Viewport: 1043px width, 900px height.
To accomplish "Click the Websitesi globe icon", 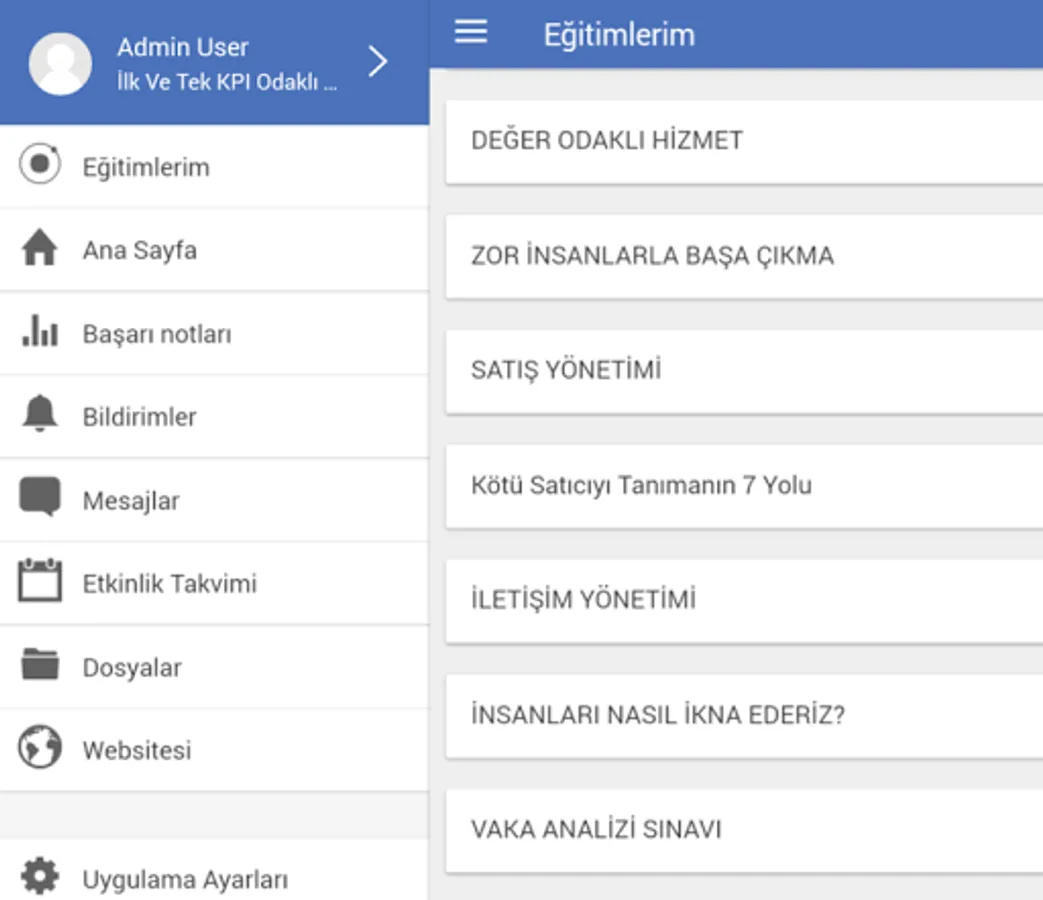I will 40,748.
